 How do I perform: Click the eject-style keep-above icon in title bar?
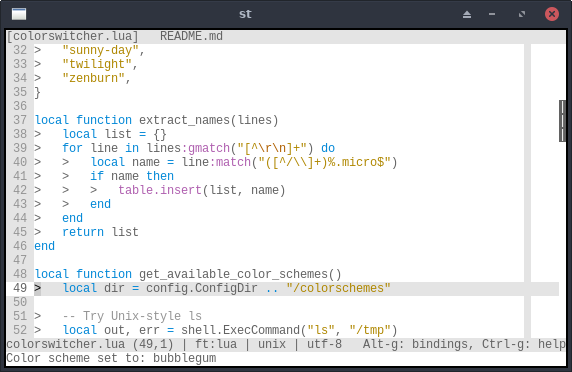coord(467,15)
